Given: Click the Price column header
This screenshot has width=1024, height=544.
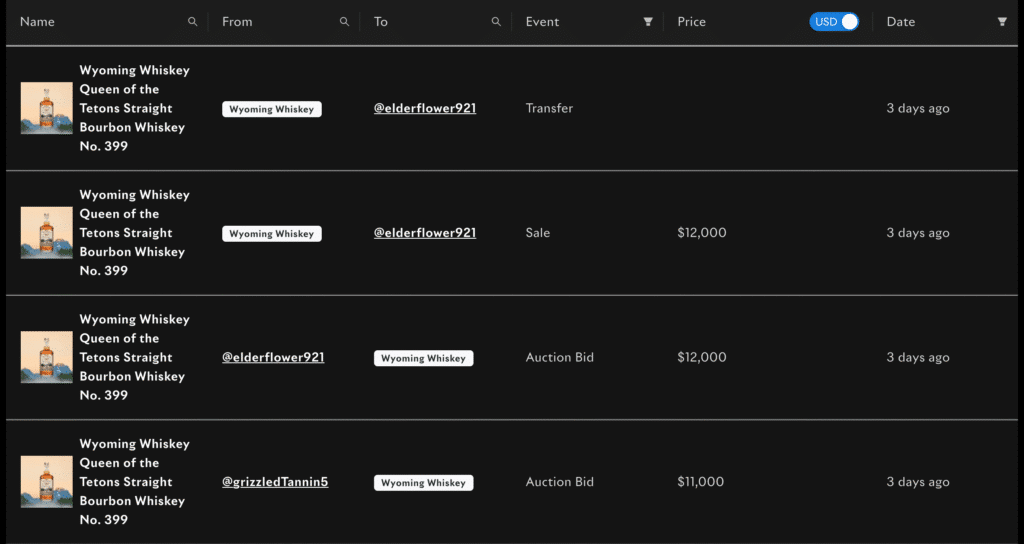Looking at the screenshot, I should coord(692,22).
